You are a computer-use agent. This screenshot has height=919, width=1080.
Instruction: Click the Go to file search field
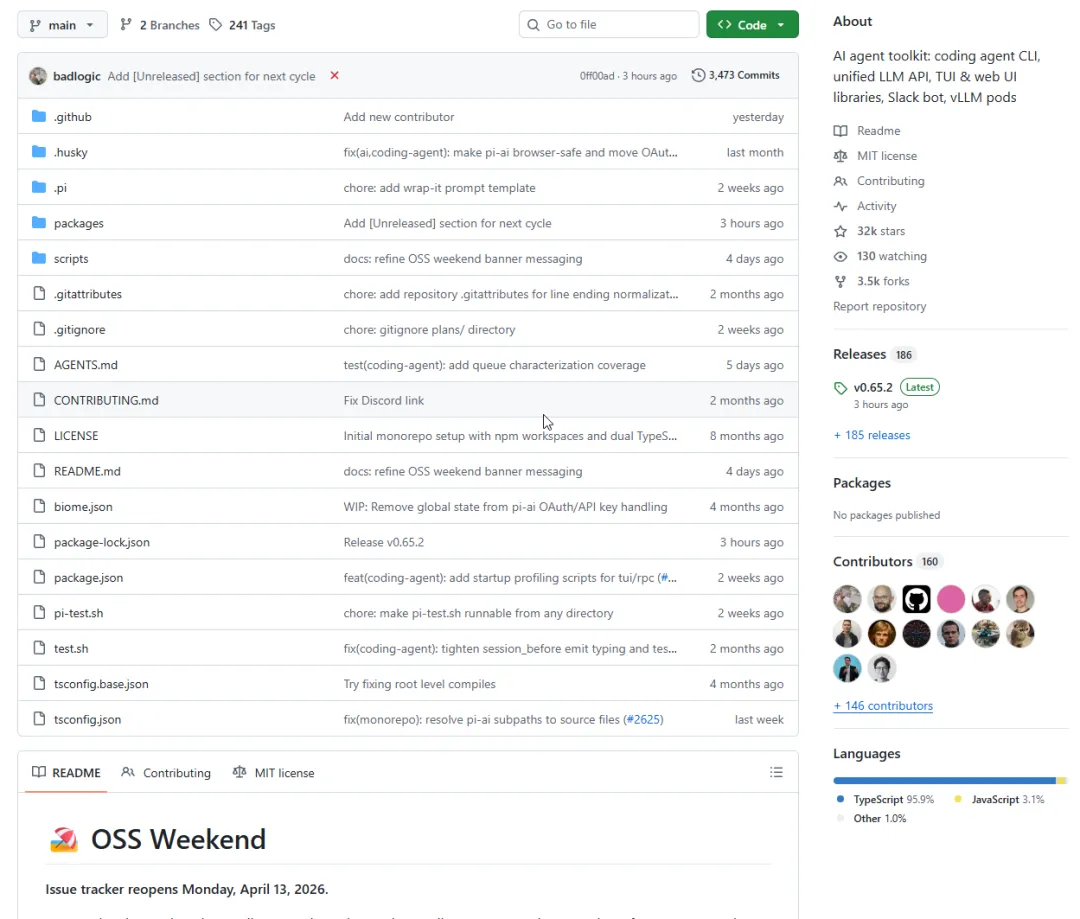609,25
